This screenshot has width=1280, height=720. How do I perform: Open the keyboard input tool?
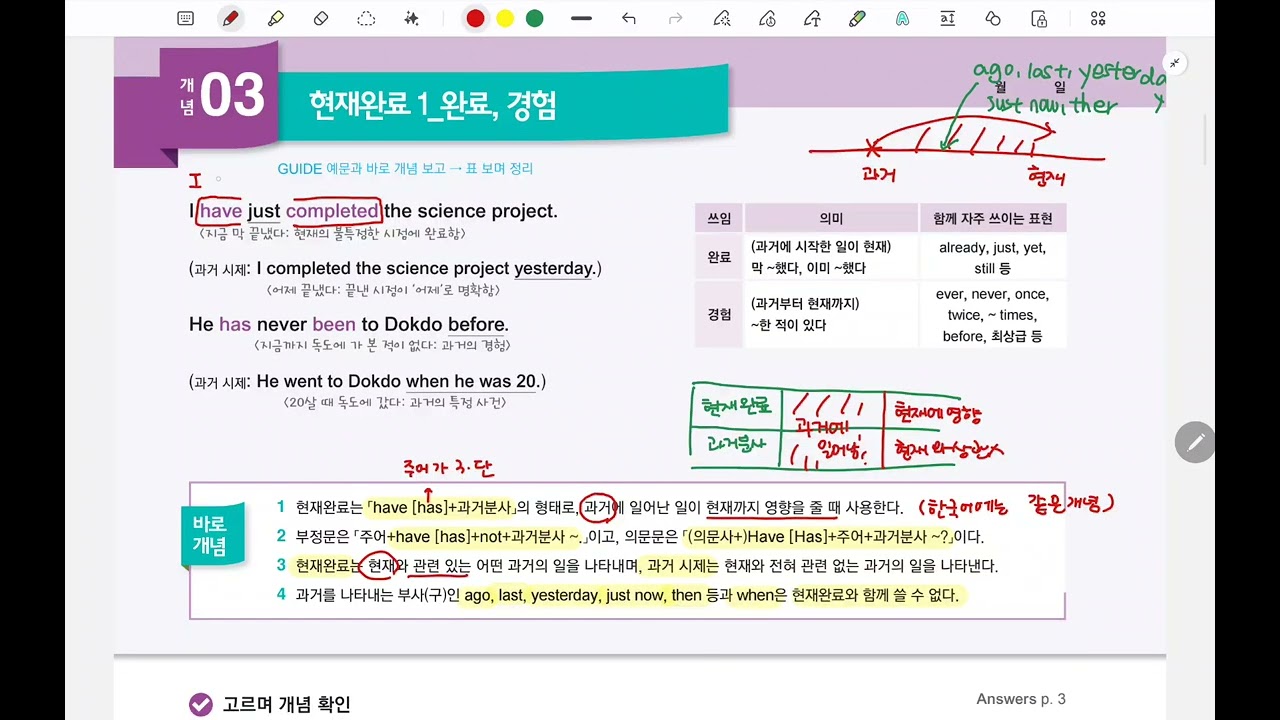(x=185, y=18)
